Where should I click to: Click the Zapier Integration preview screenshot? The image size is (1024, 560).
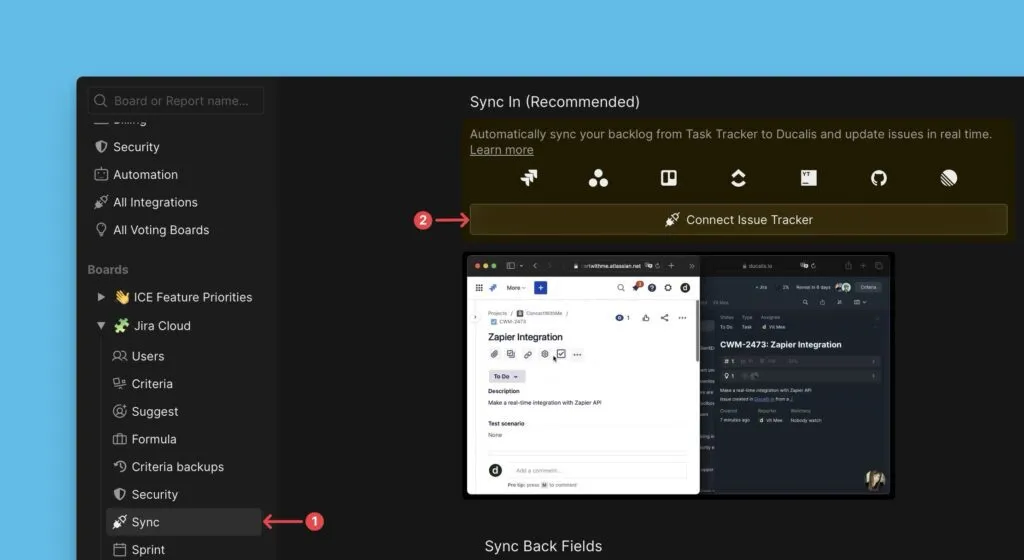(678, 376)
